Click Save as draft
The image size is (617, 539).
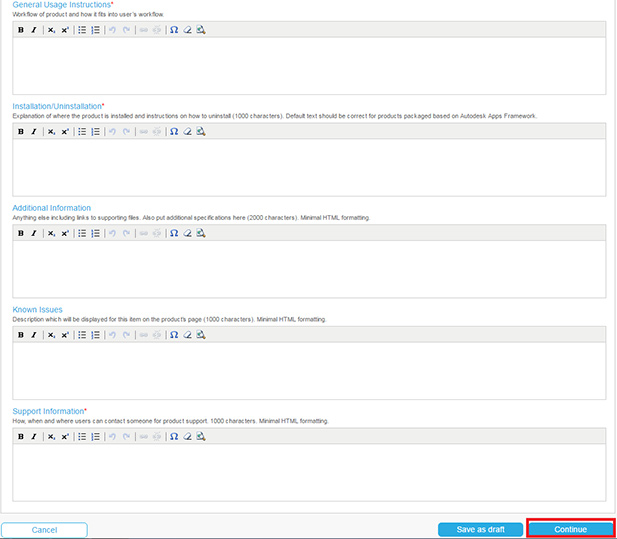pos(480,529)
